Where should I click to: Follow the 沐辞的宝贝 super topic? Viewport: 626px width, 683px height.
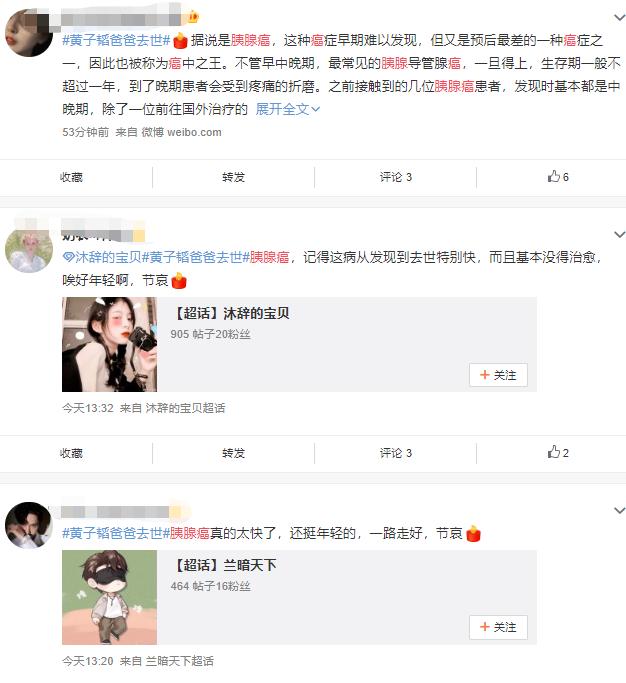[x=498, y=375]
